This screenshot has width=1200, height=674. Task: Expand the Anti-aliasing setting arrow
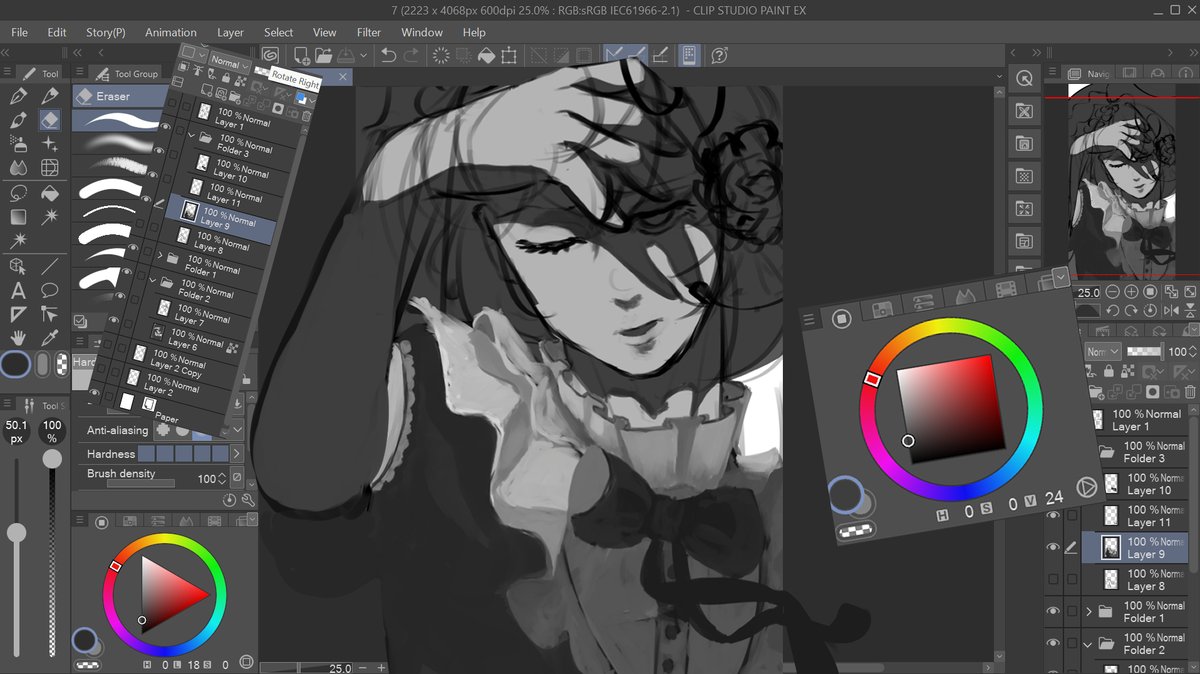[x=237, y=430]
